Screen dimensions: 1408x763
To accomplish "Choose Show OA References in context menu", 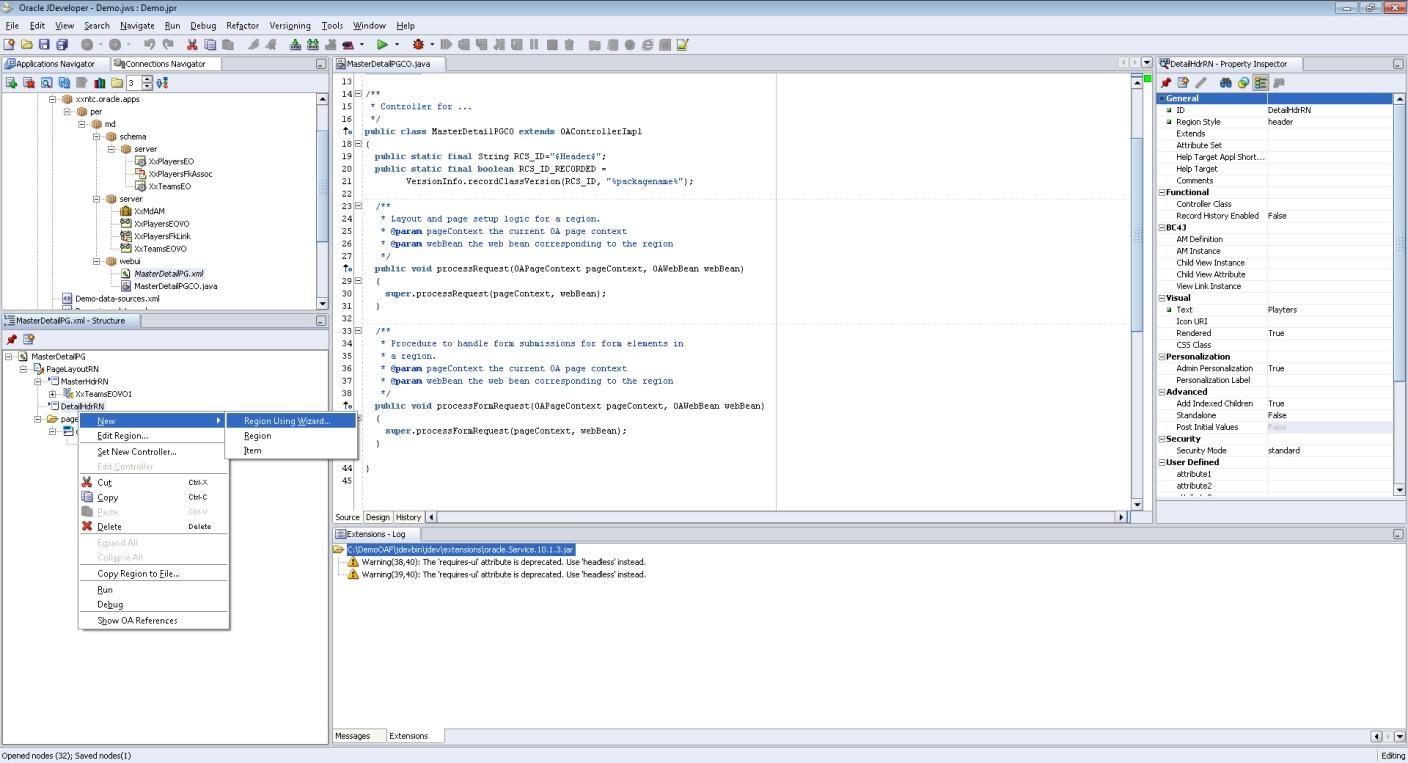I will click(154, 621).
